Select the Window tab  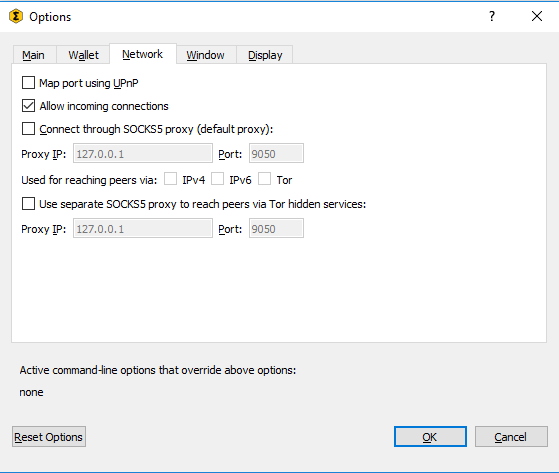tap(206, 55)
